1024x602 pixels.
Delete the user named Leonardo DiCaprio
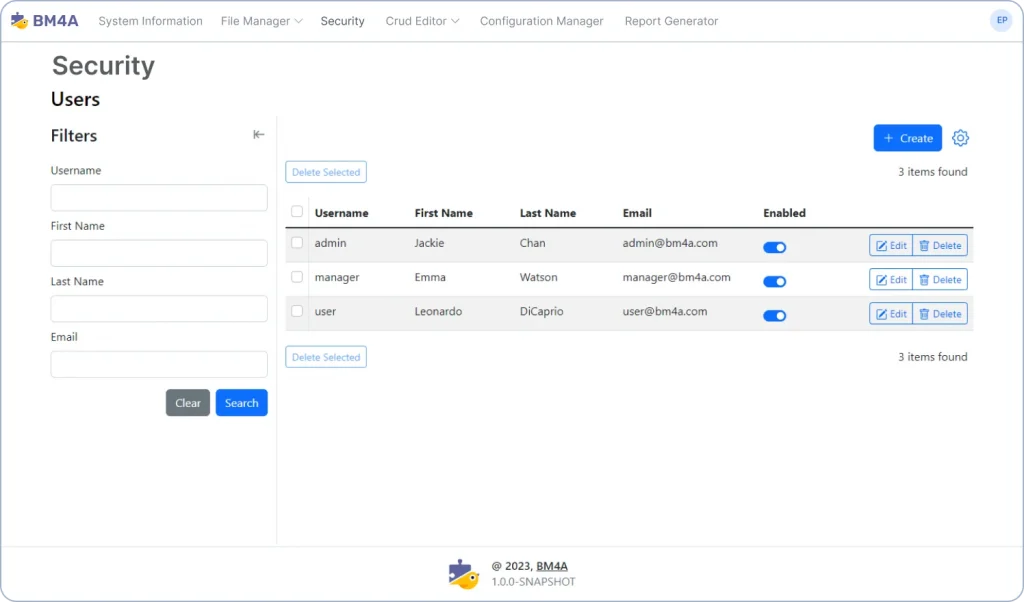tap(940, 313)
